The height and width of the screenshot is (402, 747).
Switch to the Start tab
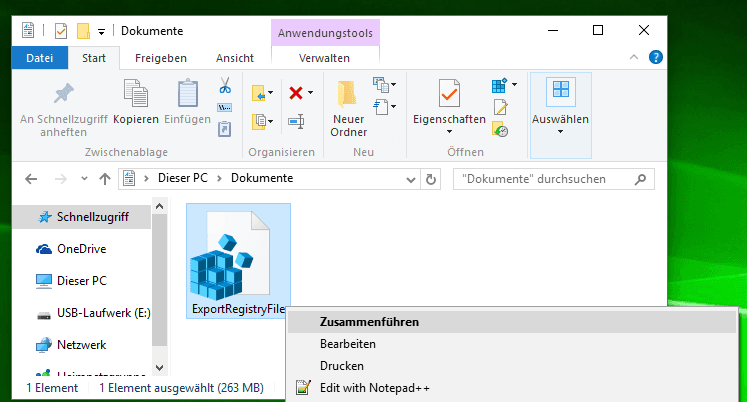[94, 58]
